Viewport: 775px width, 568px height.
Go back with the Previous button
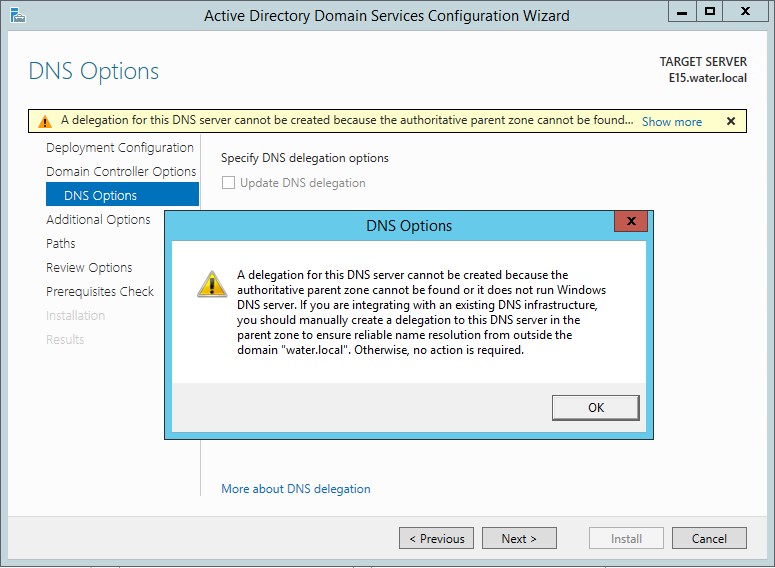[x=436, y=538]
